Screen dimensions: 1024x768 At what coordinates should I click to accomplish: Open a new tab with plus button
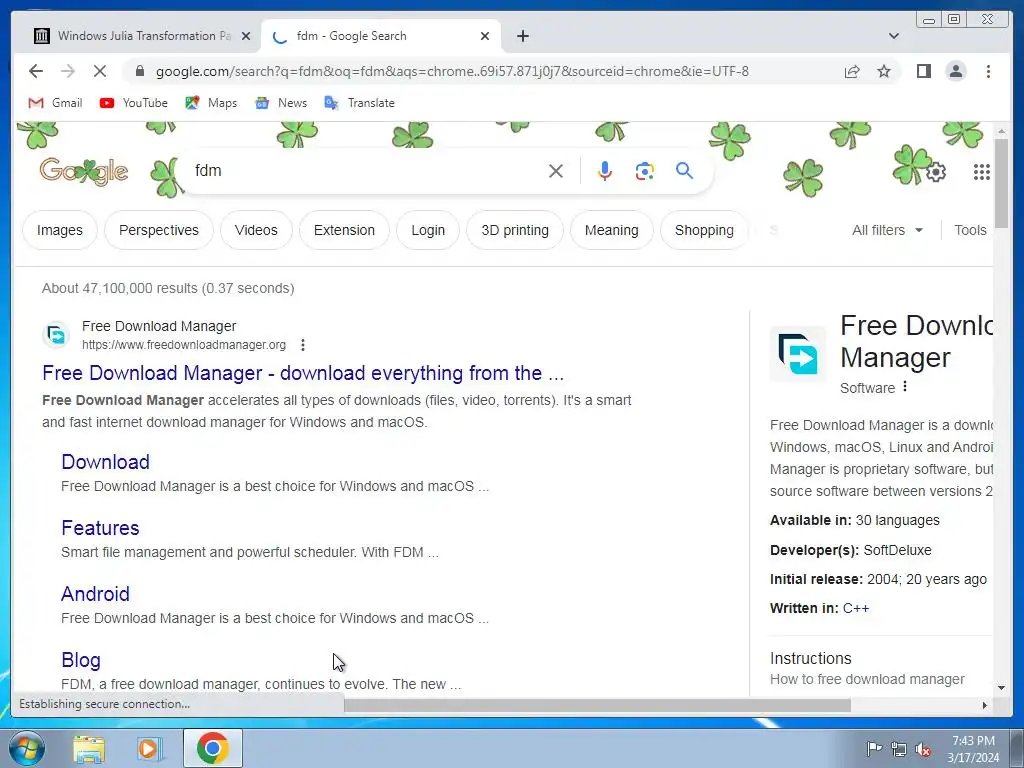click(522, 36)
